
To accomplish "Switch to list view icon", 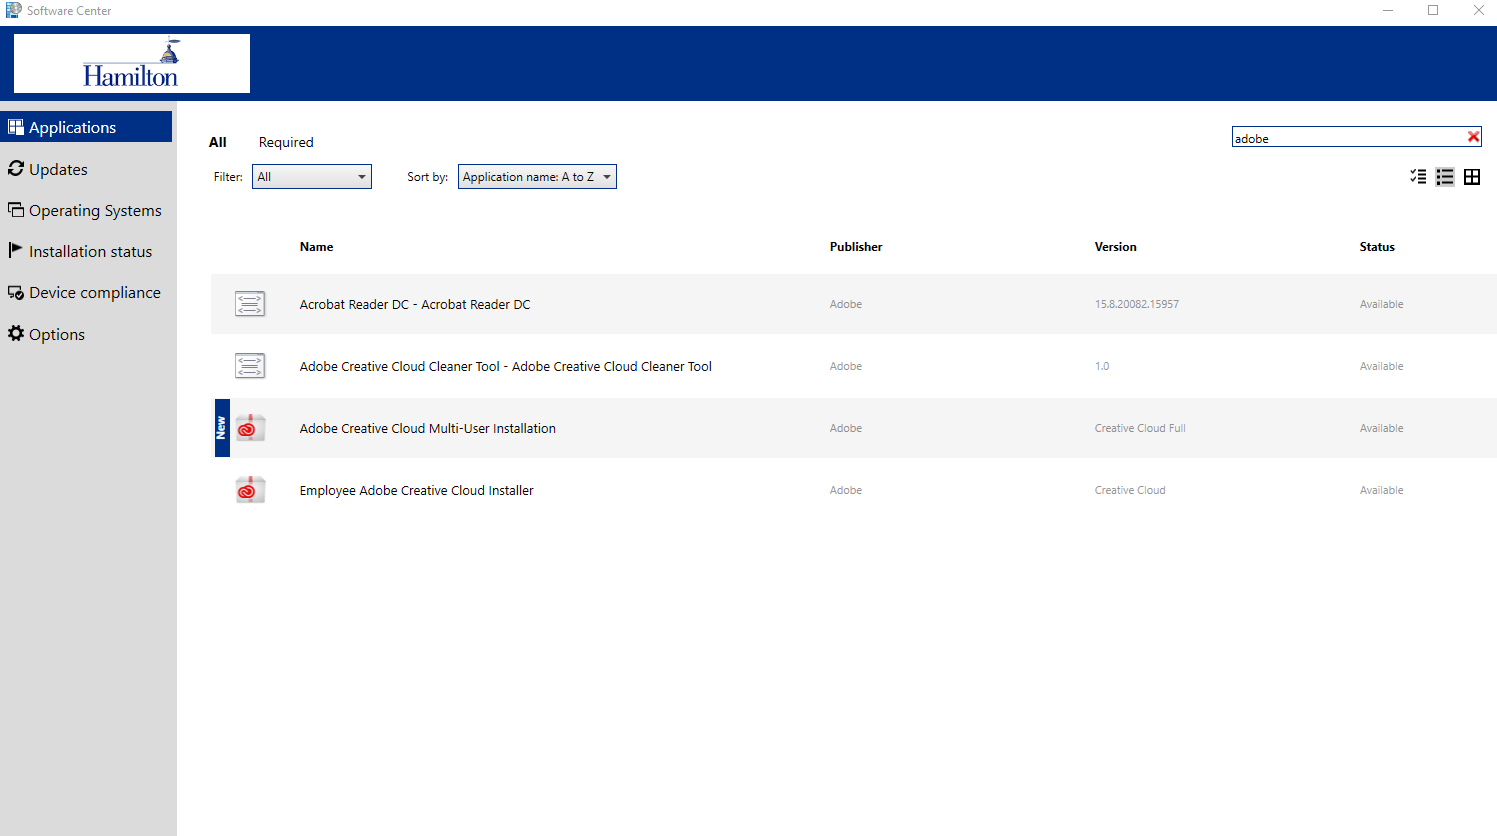I will (x=1445, y=177).
